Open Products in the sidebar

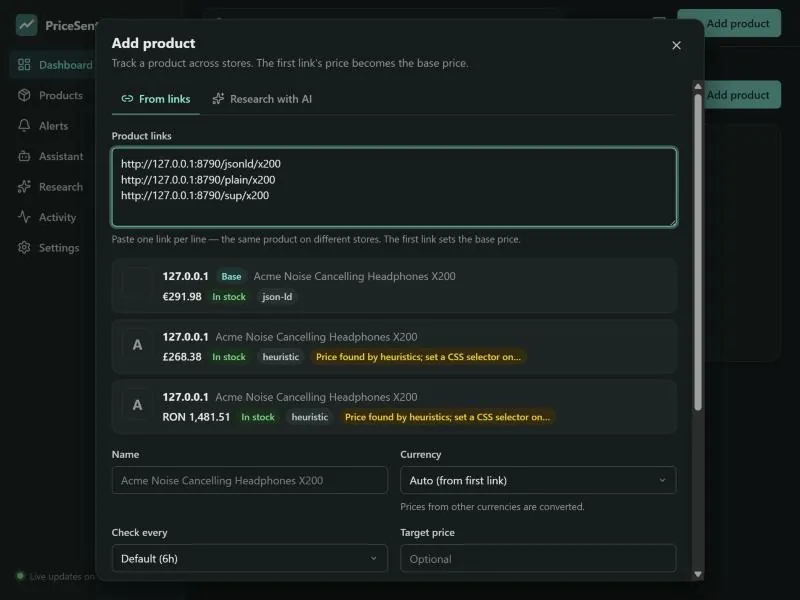(x=53, y=95)
